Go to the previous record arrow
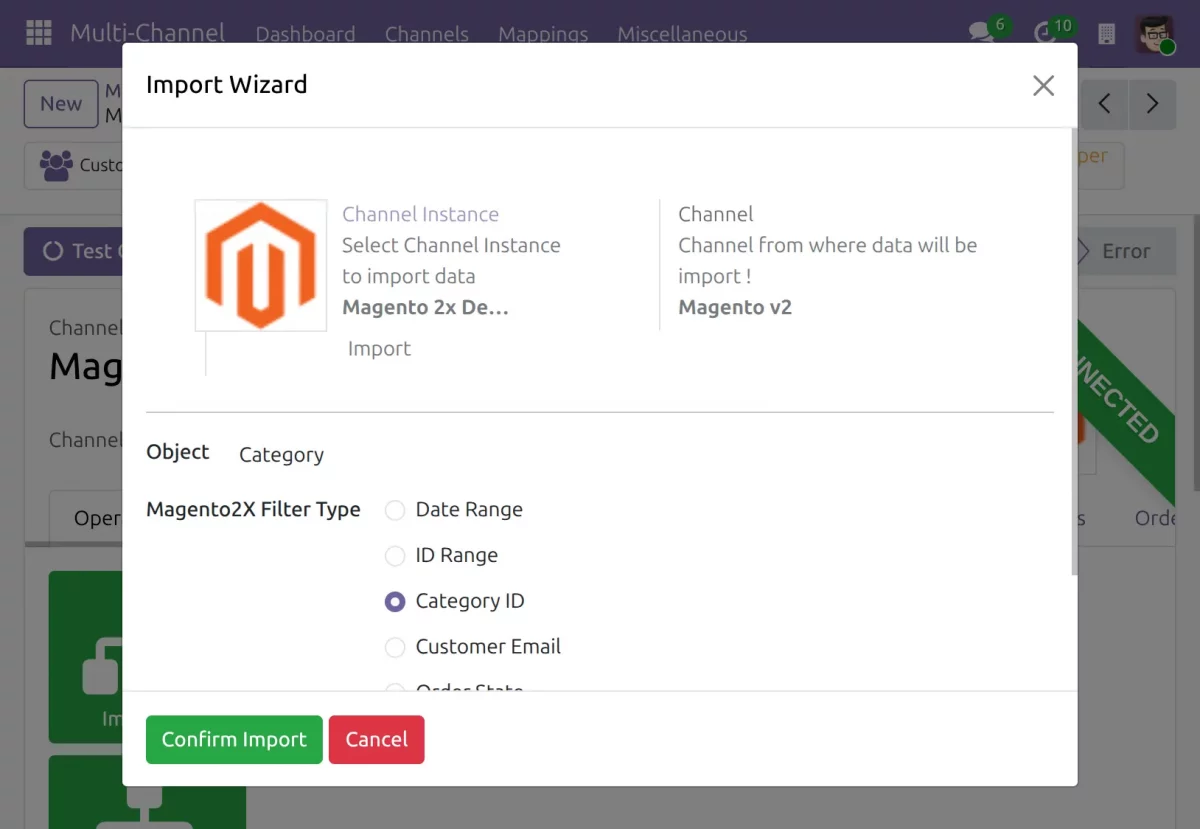This screenshot has width=1200, height=829. (1105, 104)
